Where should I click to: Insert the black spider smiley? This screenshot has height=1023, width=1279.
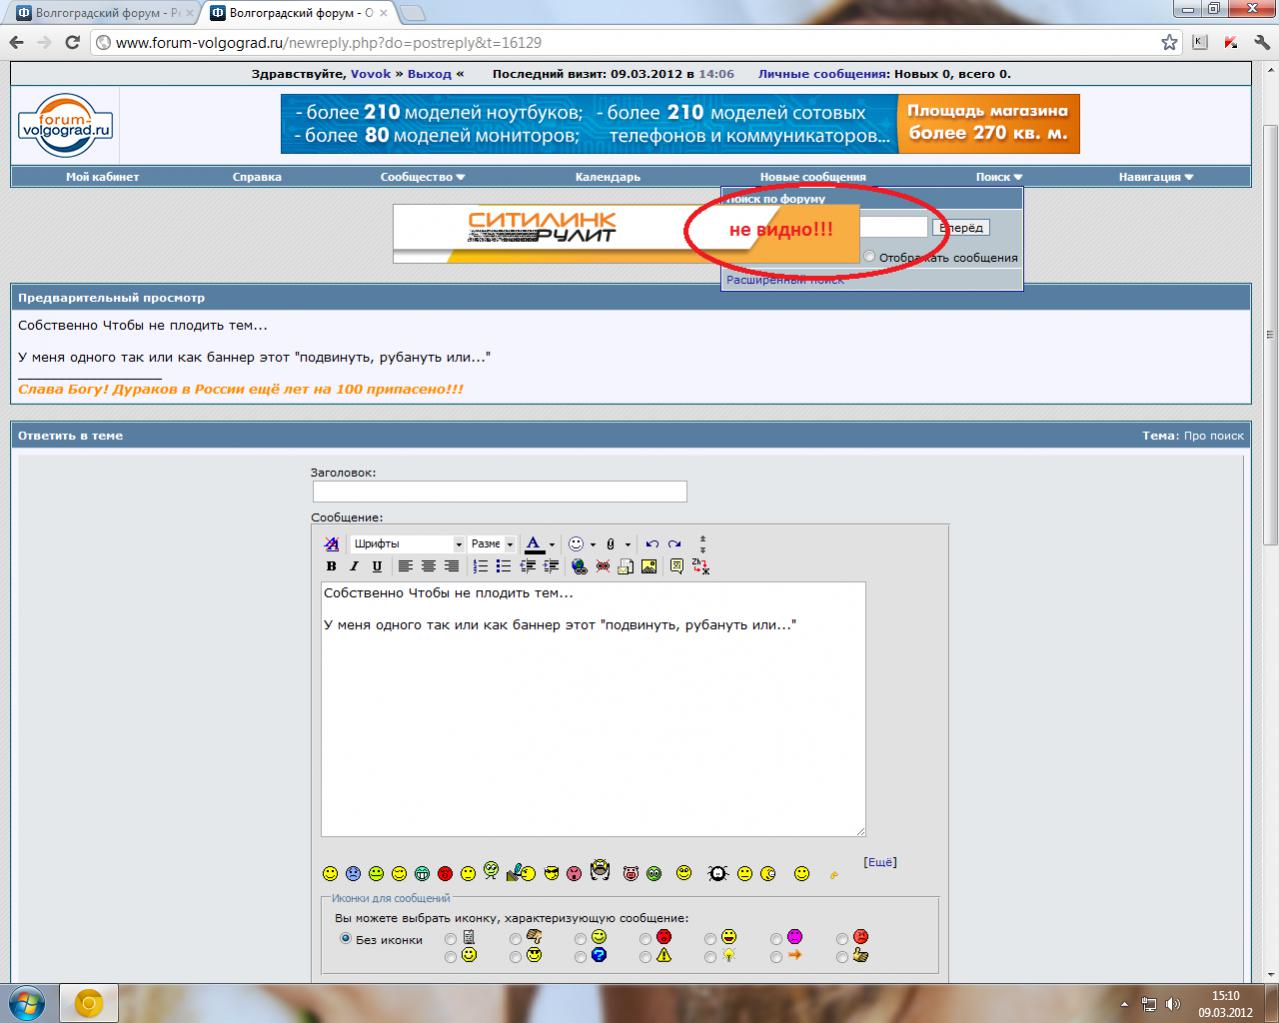pos(717,873)
